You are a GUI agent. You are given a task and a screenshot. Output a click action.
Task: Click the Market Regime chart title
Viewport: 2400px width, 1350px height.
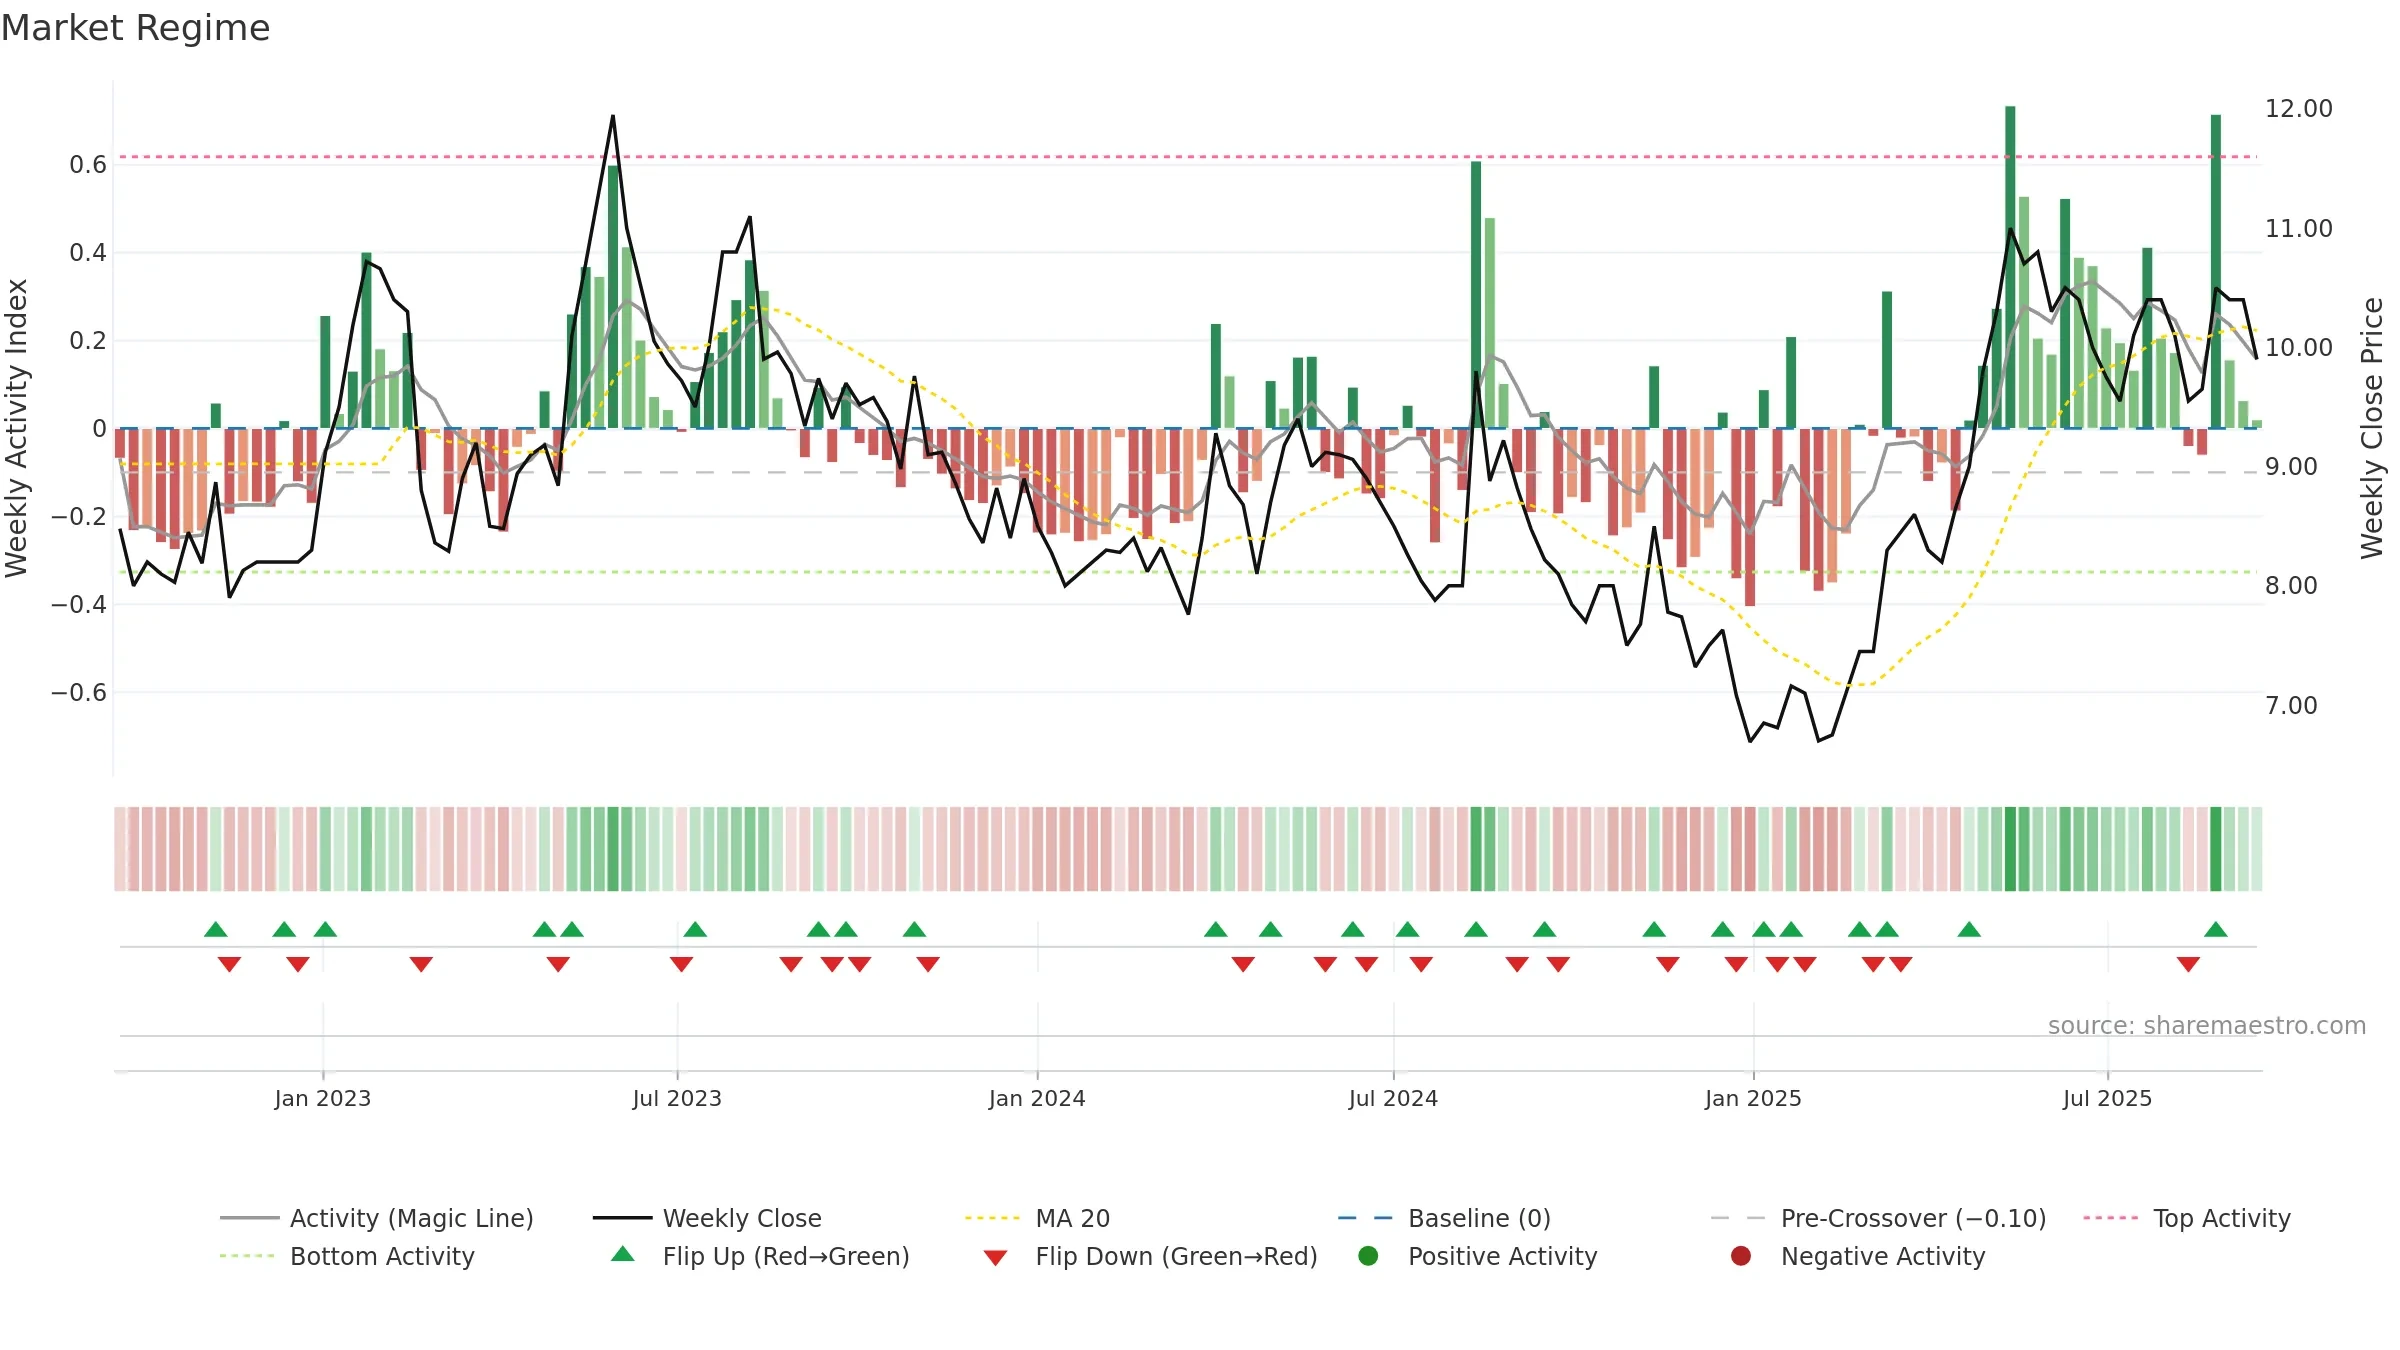[x=135, y=28]
